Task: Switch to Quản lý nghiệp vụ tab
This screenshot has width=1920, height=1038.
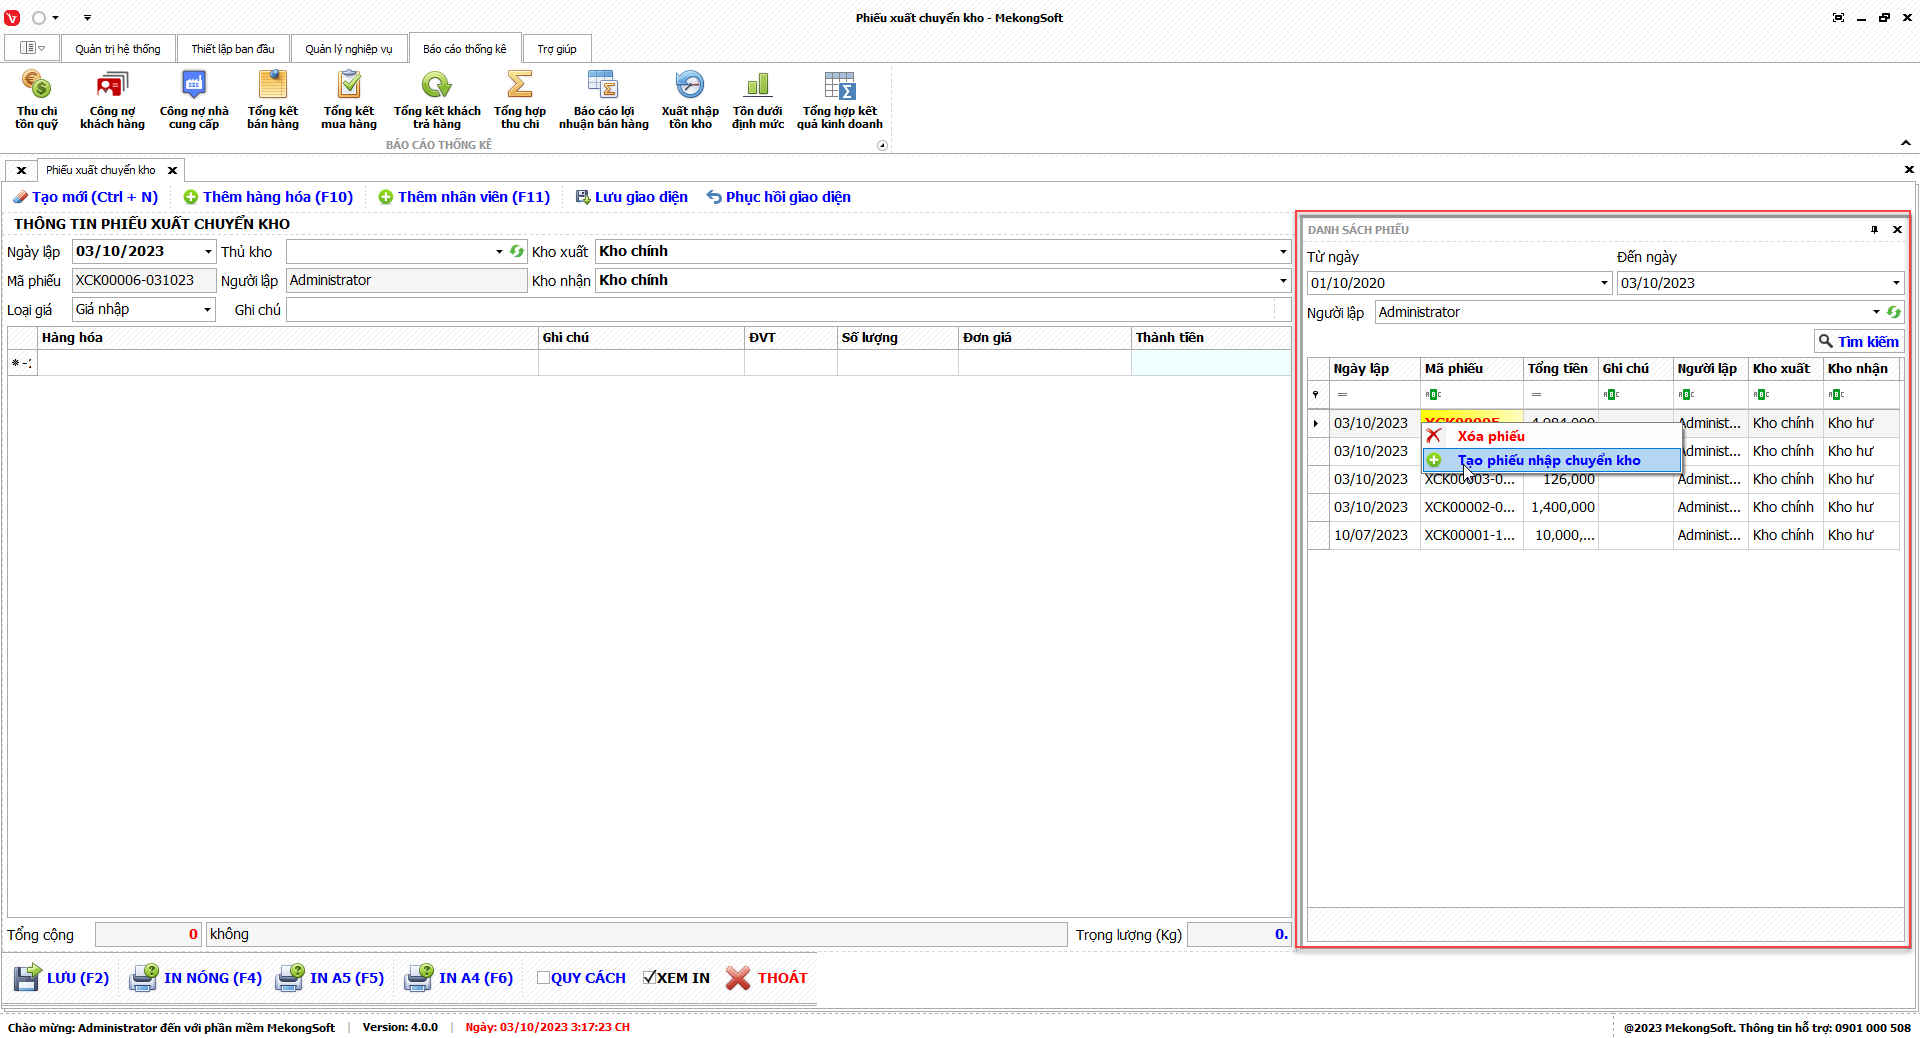Action: pos(348,49)
